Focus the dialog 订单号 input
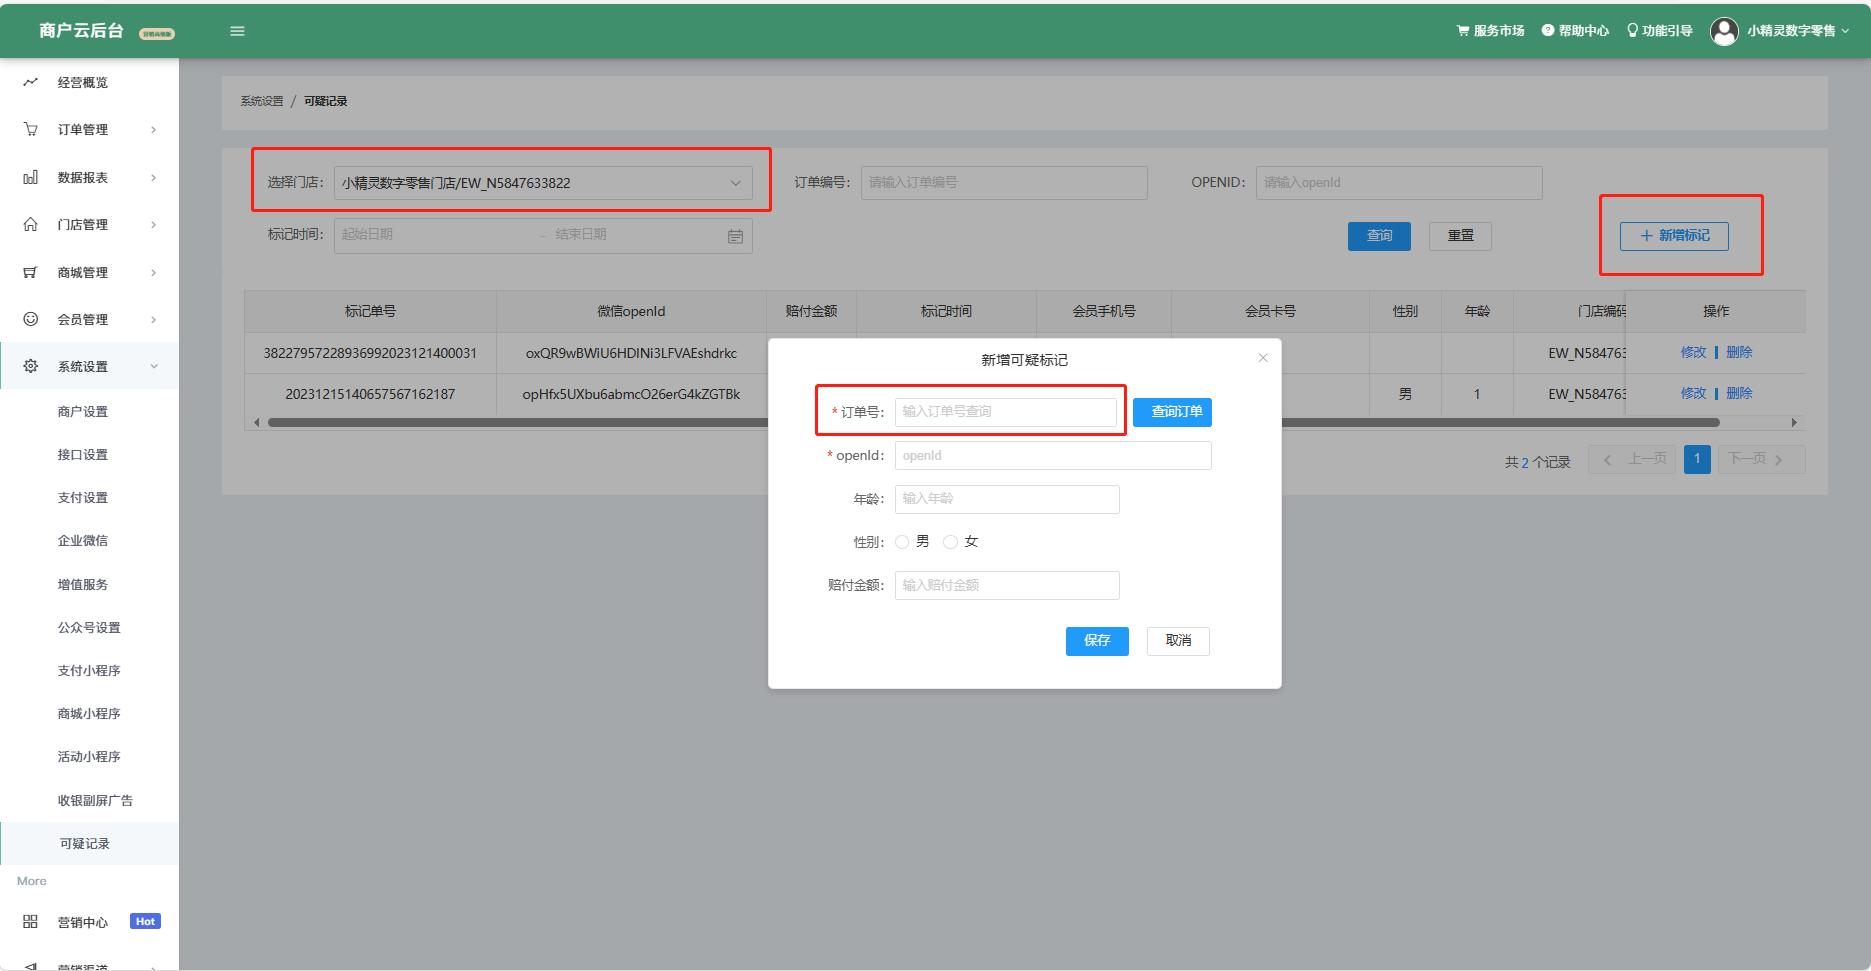The image size is (1871, 971). [x=1005, y=412]
